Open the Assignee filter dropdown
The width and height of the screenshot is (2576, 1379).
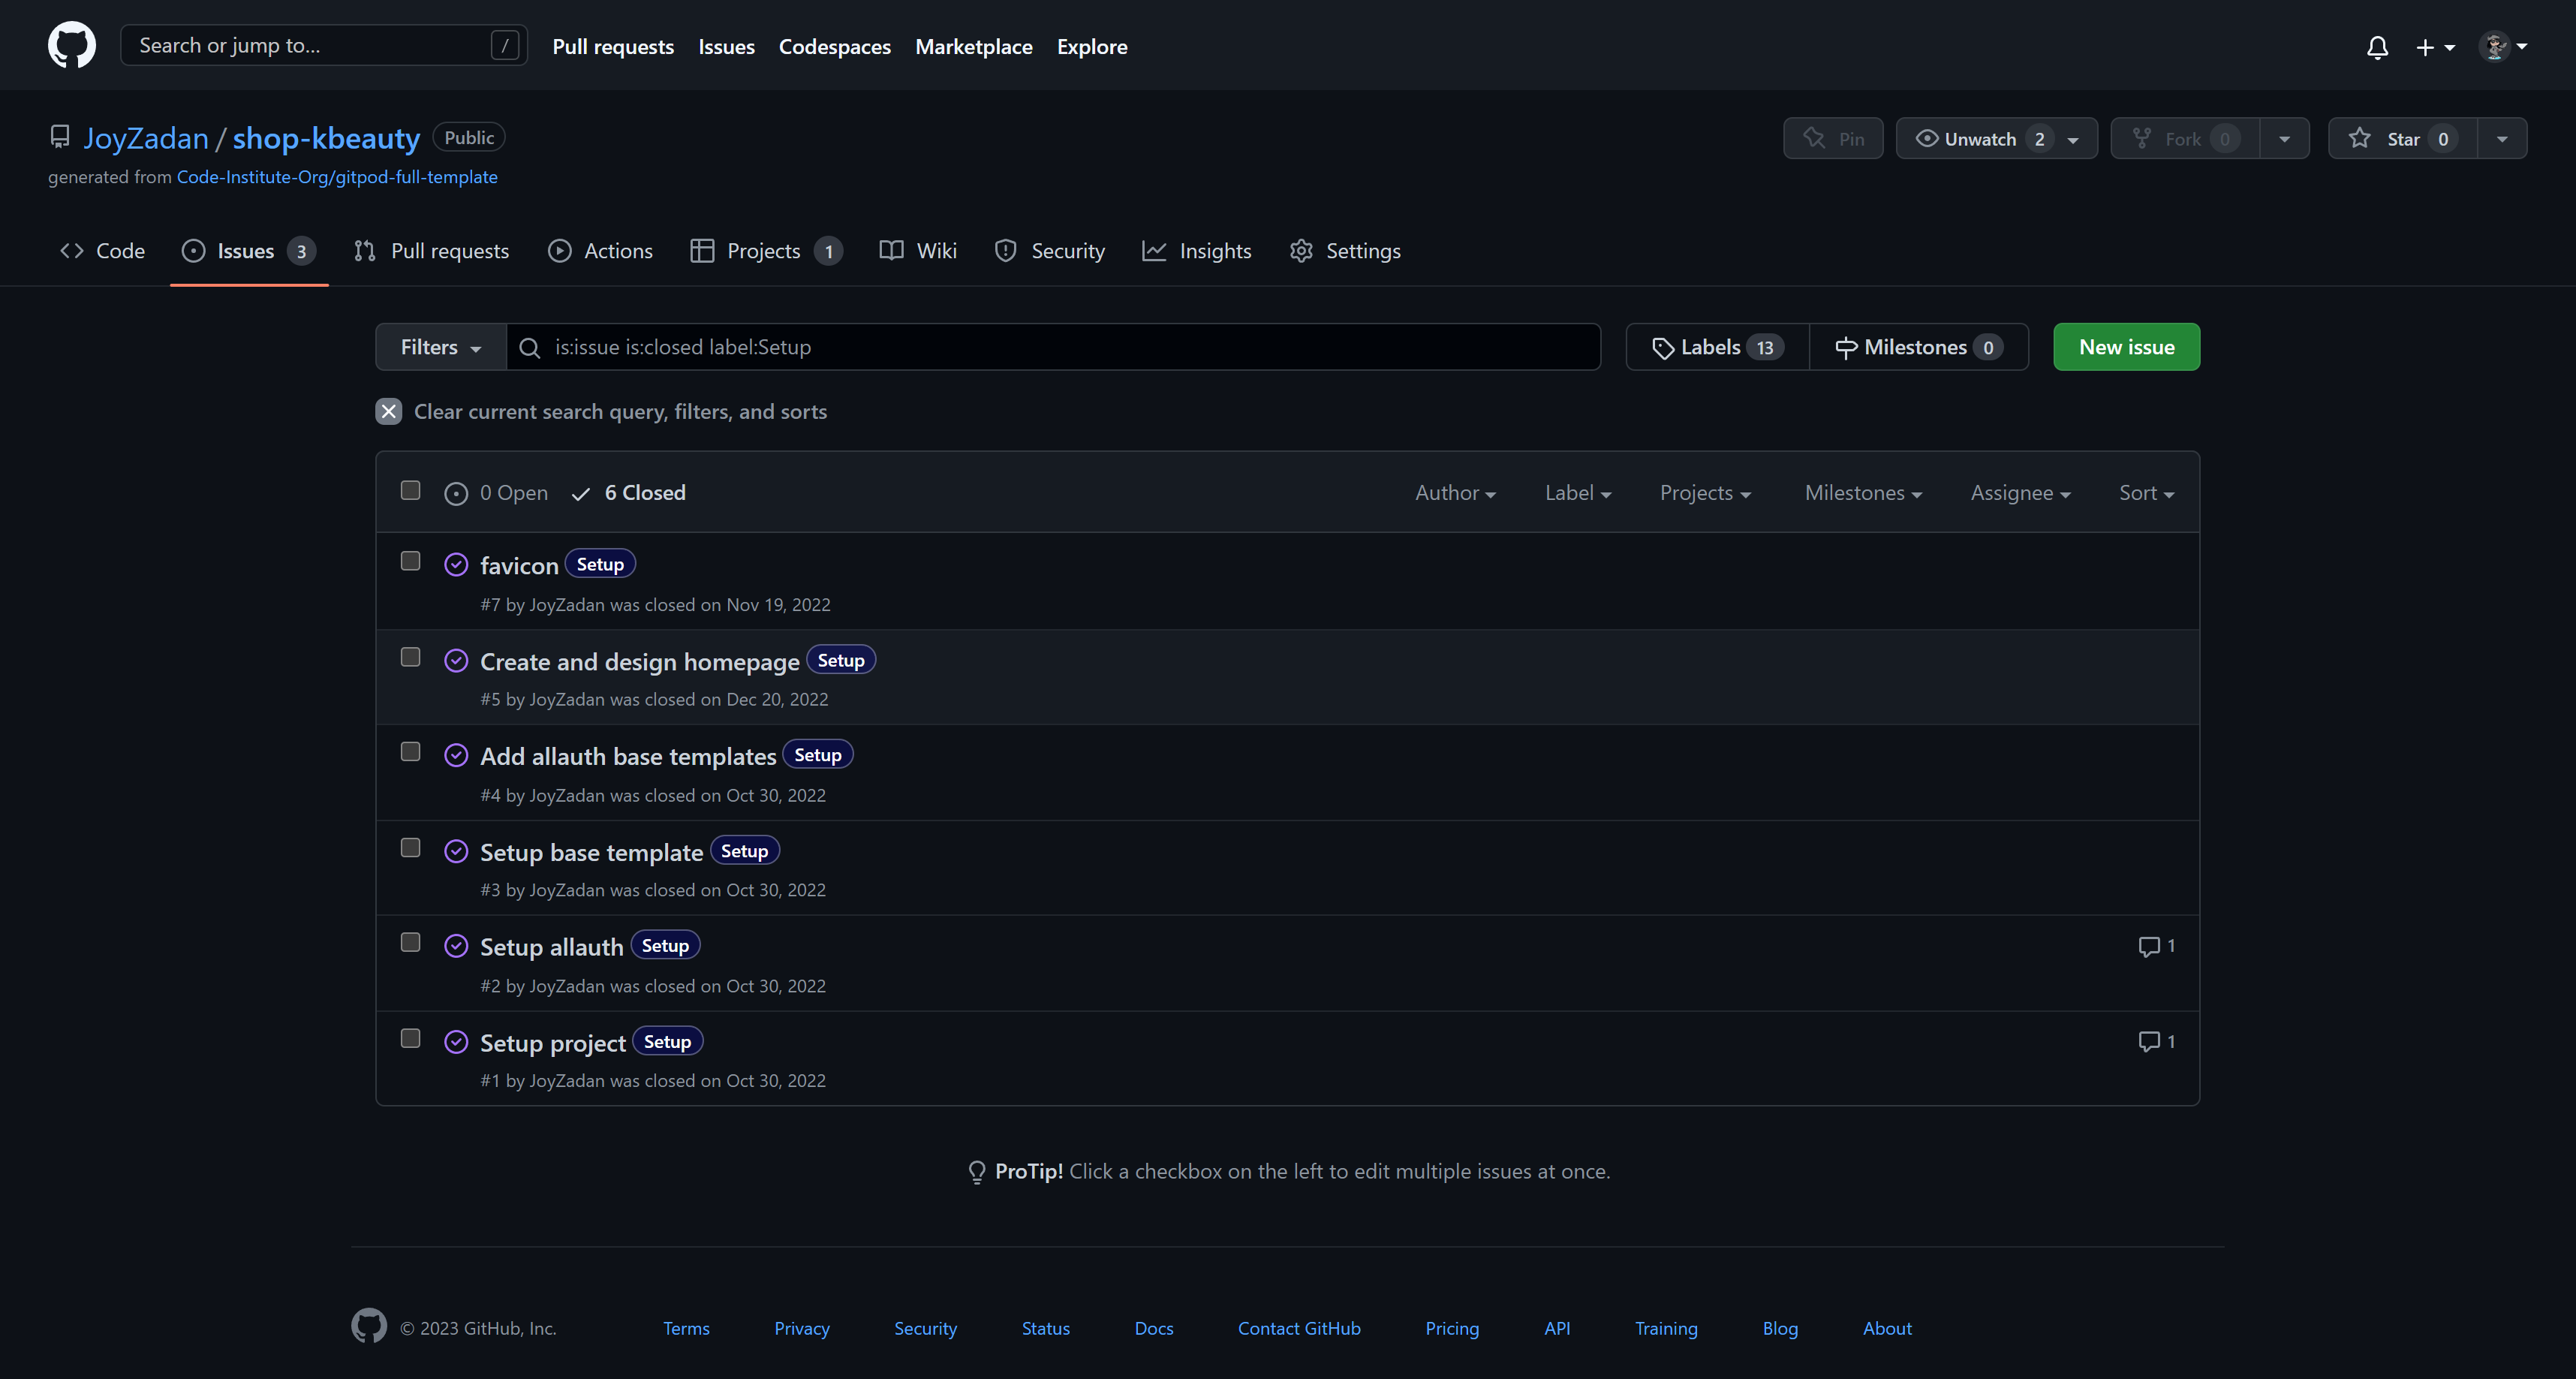pos(2020,493)
